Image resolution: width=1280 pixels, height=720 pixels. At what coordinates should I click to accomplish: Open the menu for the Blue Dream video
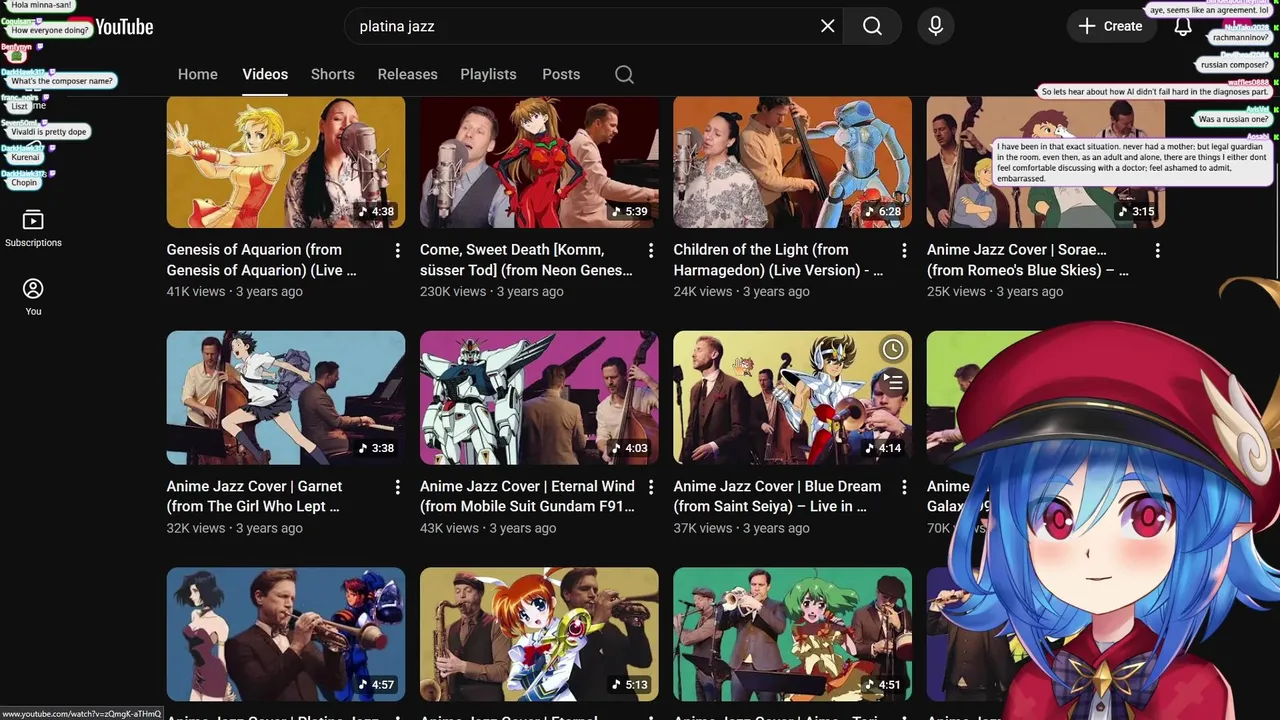point(904,487)
